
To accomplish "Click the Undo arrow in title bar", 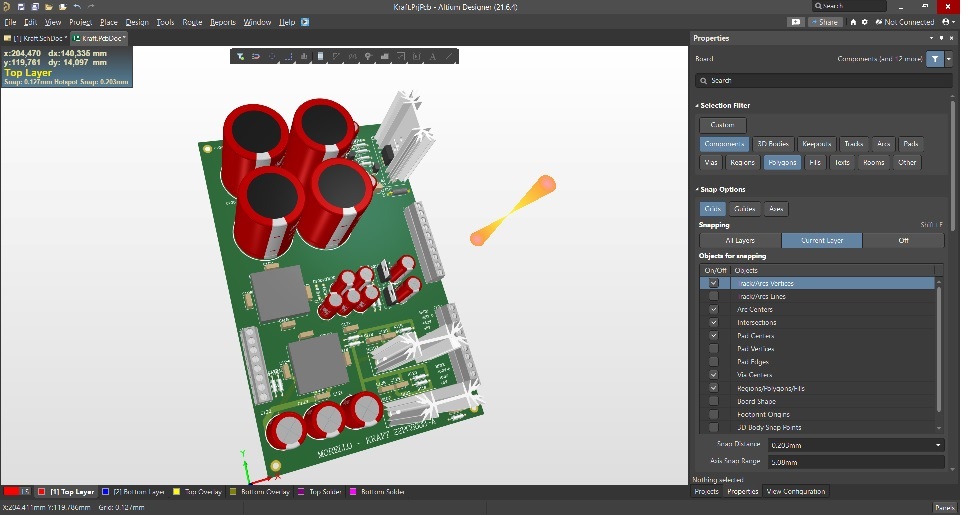I will [x=77, y=7].
